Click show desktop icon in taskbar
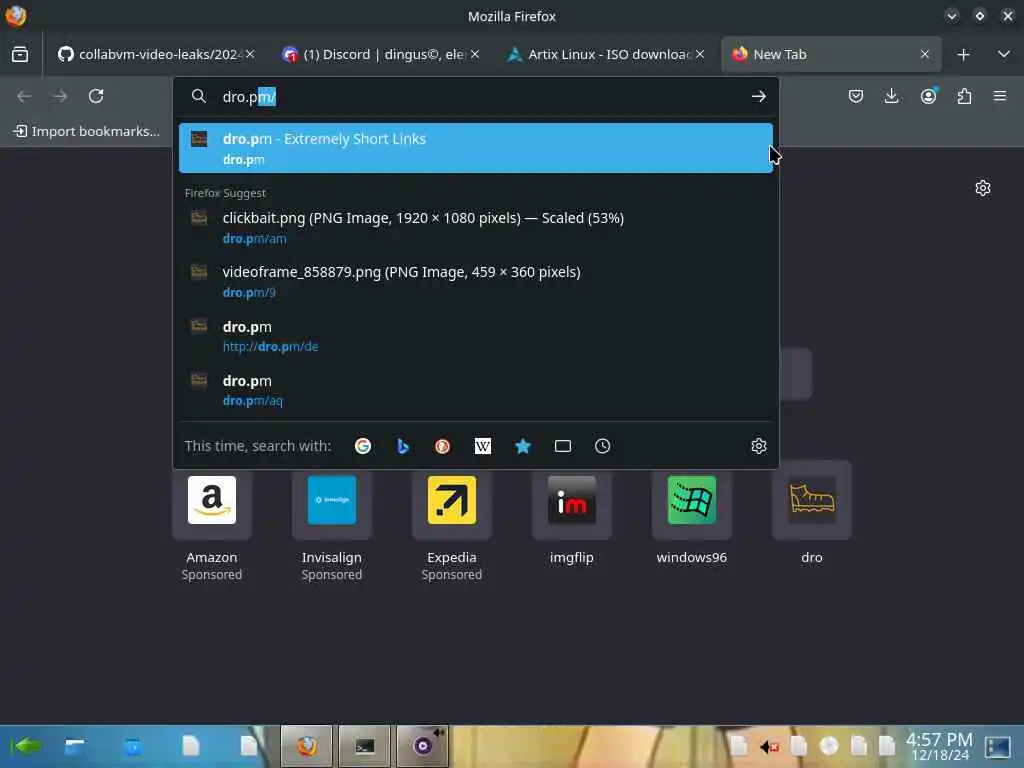The width and height of the screenshot is (1024, 768). (x=998, y=746)
